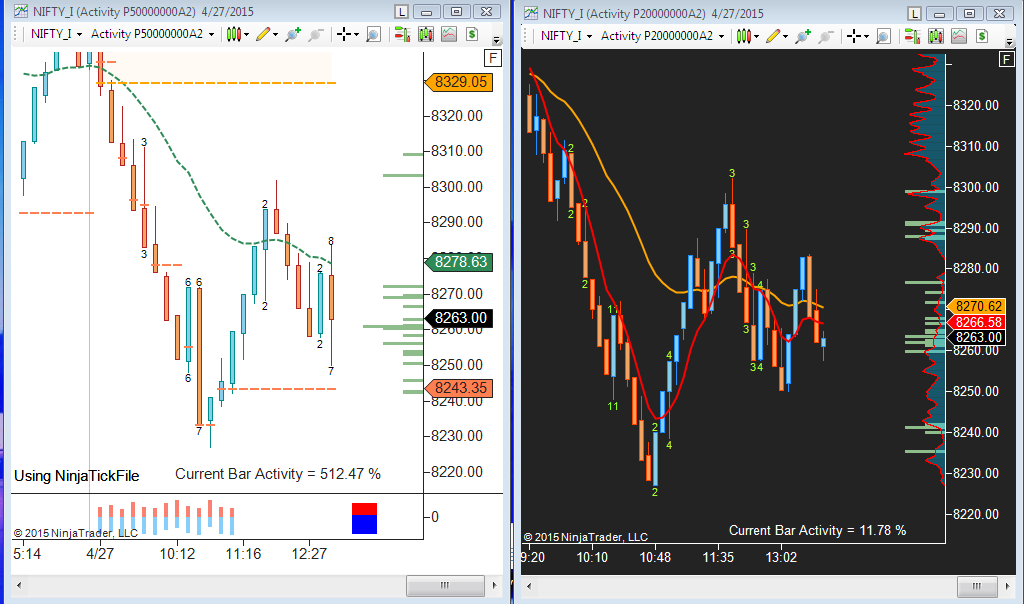
Task: Click the 8263.00 marker in right chart
Action: (976, 337)
